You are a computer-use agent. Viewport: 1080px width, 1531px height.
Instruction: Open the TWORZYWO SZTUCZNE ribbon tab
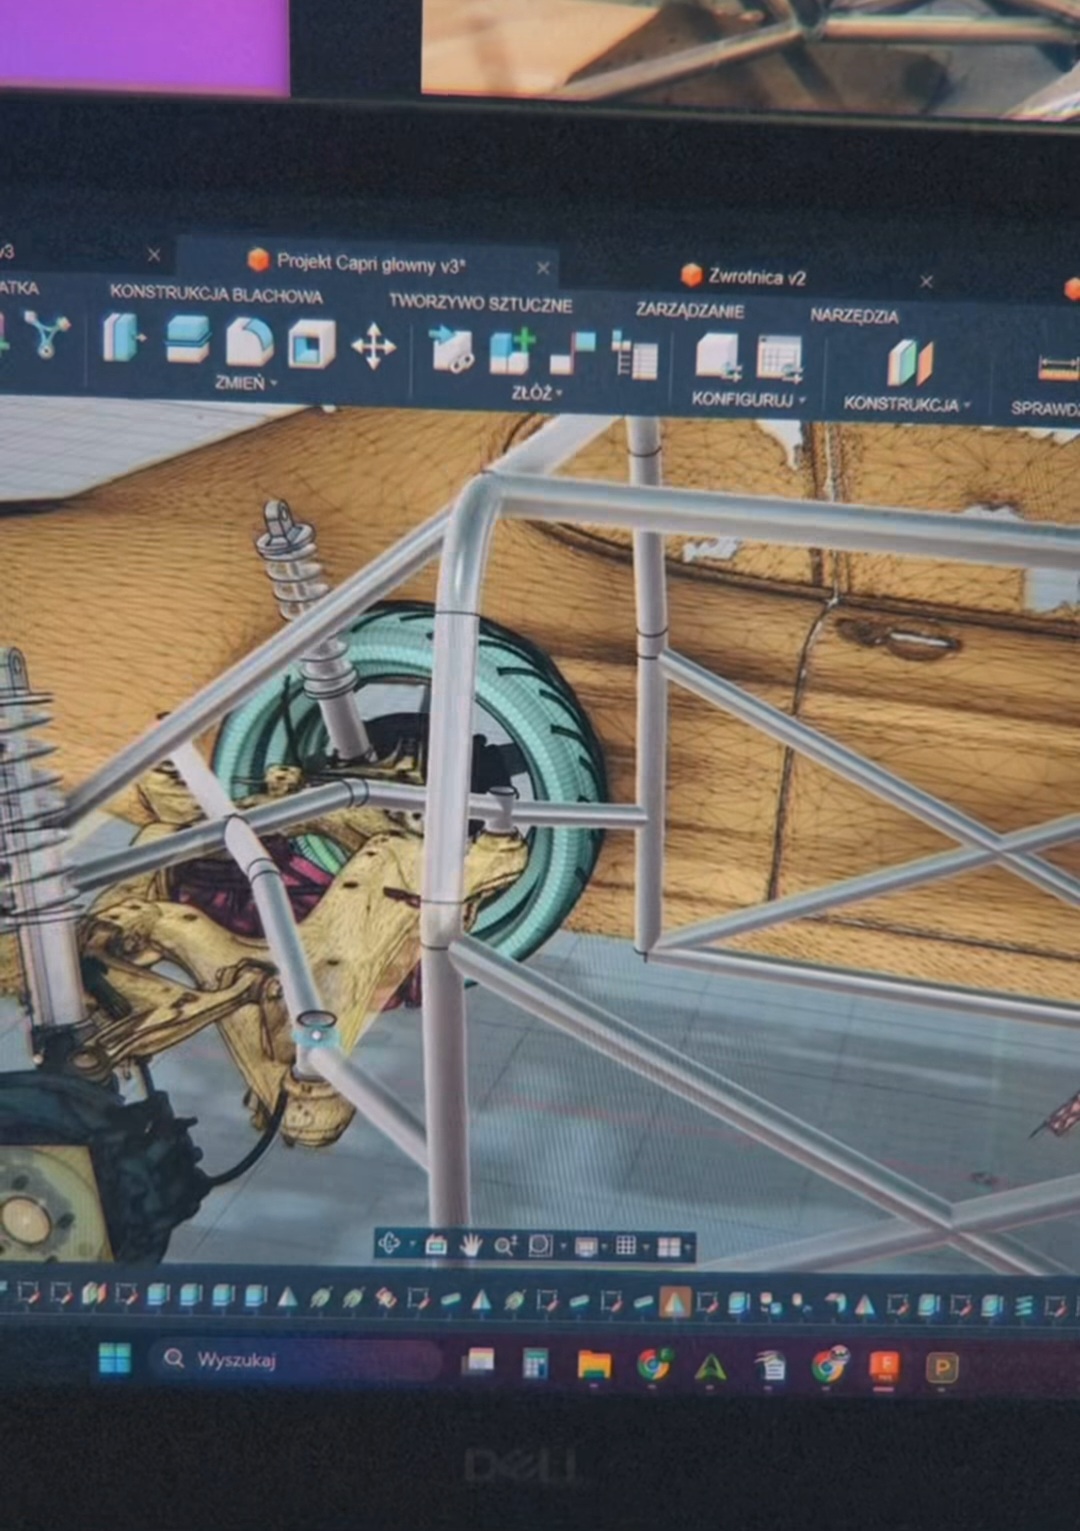[480, 303]
